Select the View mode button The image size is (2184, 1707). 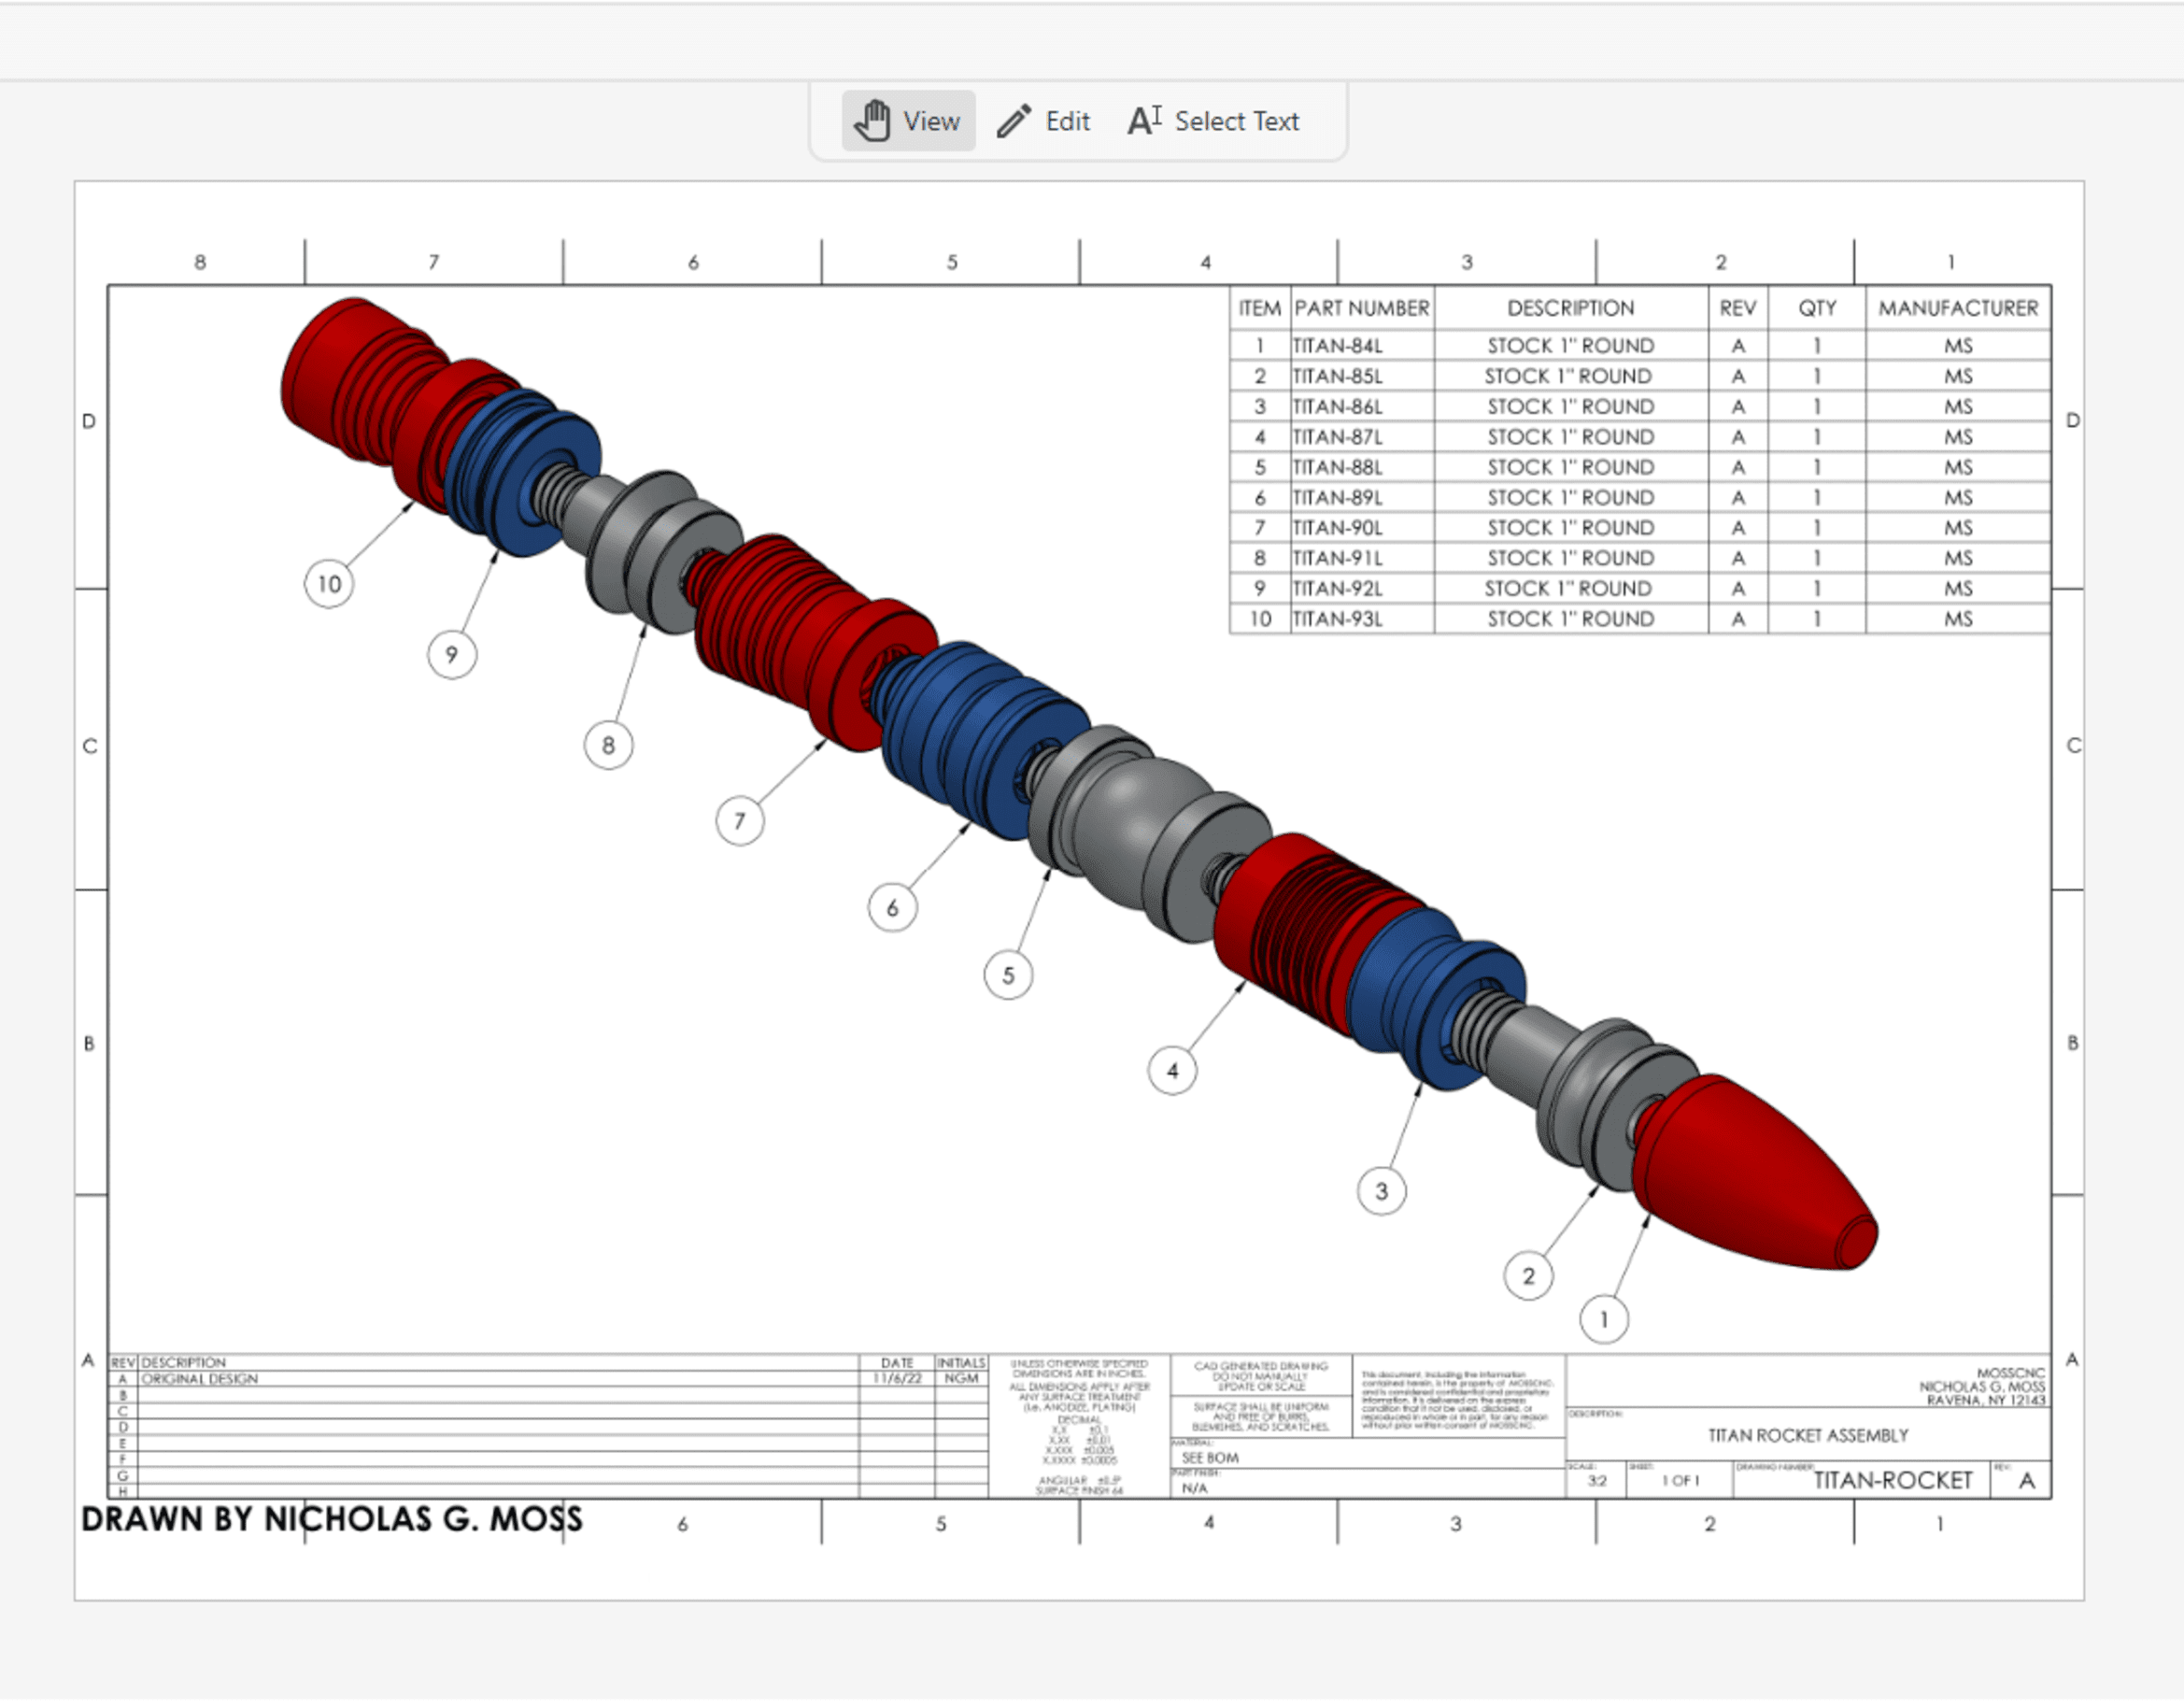coord(908,121)
